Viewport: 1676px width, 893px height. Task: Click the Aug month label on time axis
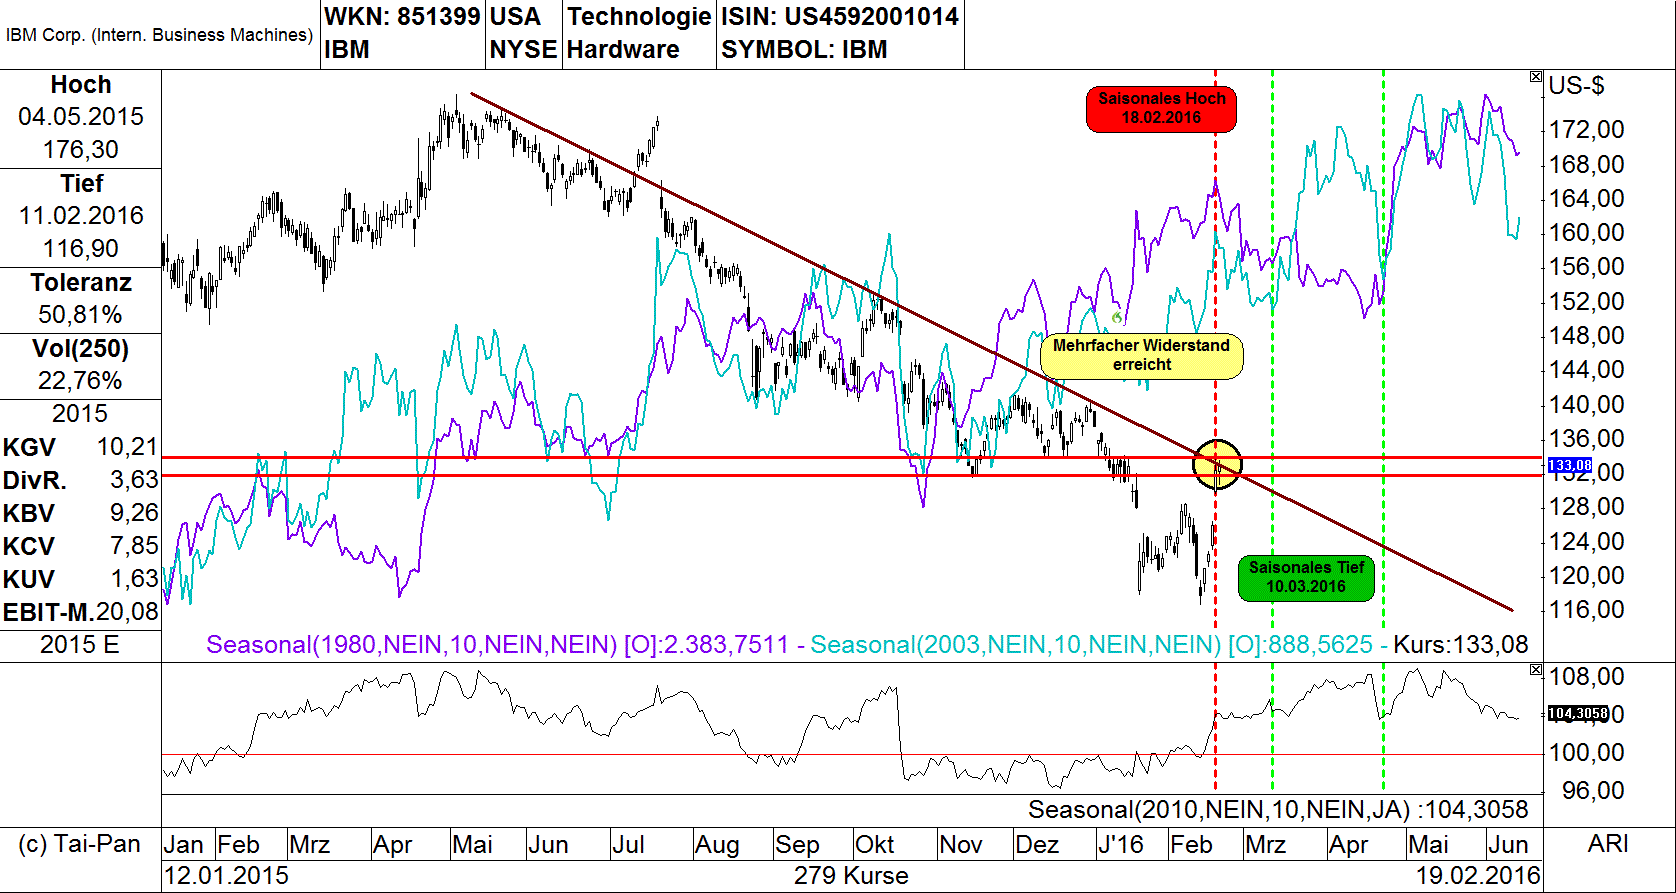click(x=717, y=845)
